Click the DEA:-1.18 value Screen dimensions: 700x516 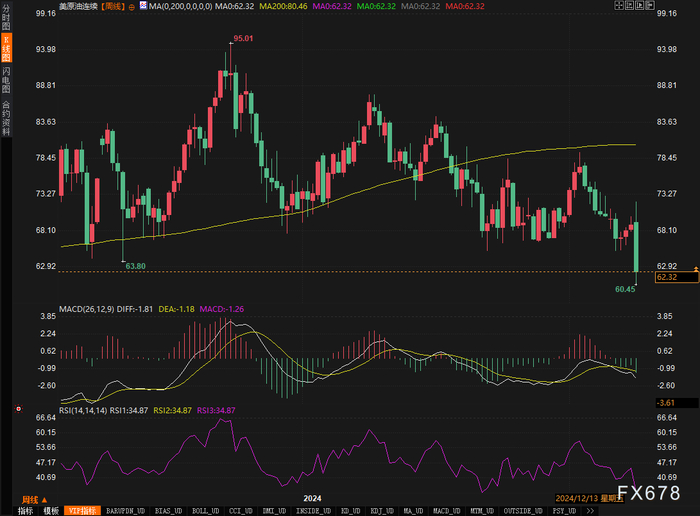click(x=176, y=309)
